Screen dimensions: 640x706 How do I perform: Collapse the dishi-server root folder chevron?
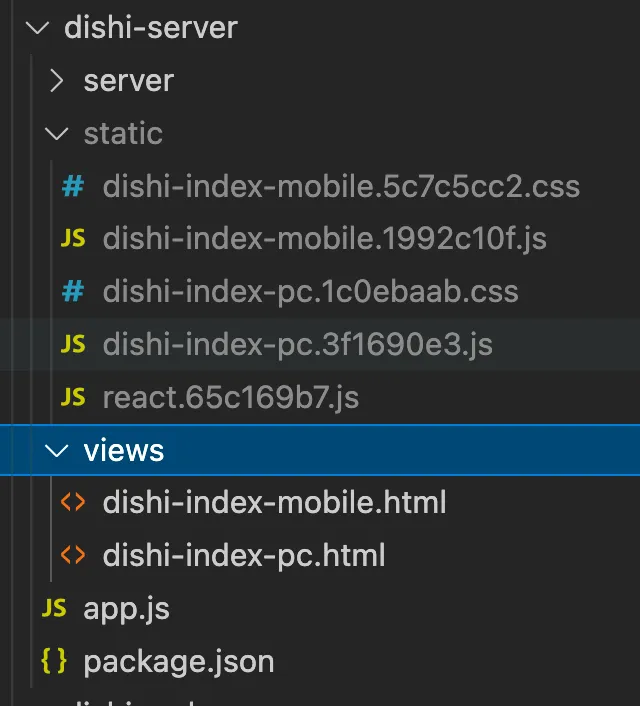[x=39, y=28]
